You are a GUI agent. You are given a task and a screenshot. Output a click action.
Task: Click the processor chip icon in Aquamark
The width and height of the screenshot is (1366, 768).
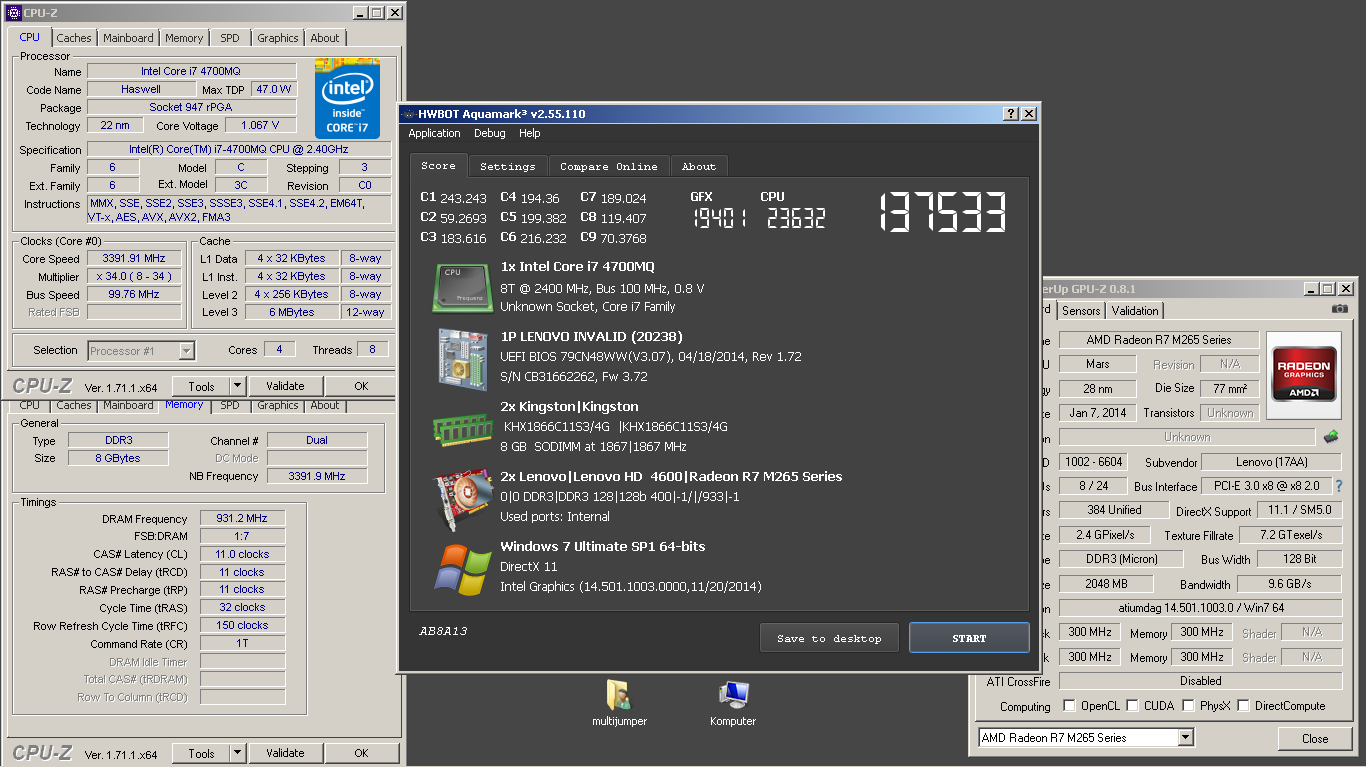point(462,287)
